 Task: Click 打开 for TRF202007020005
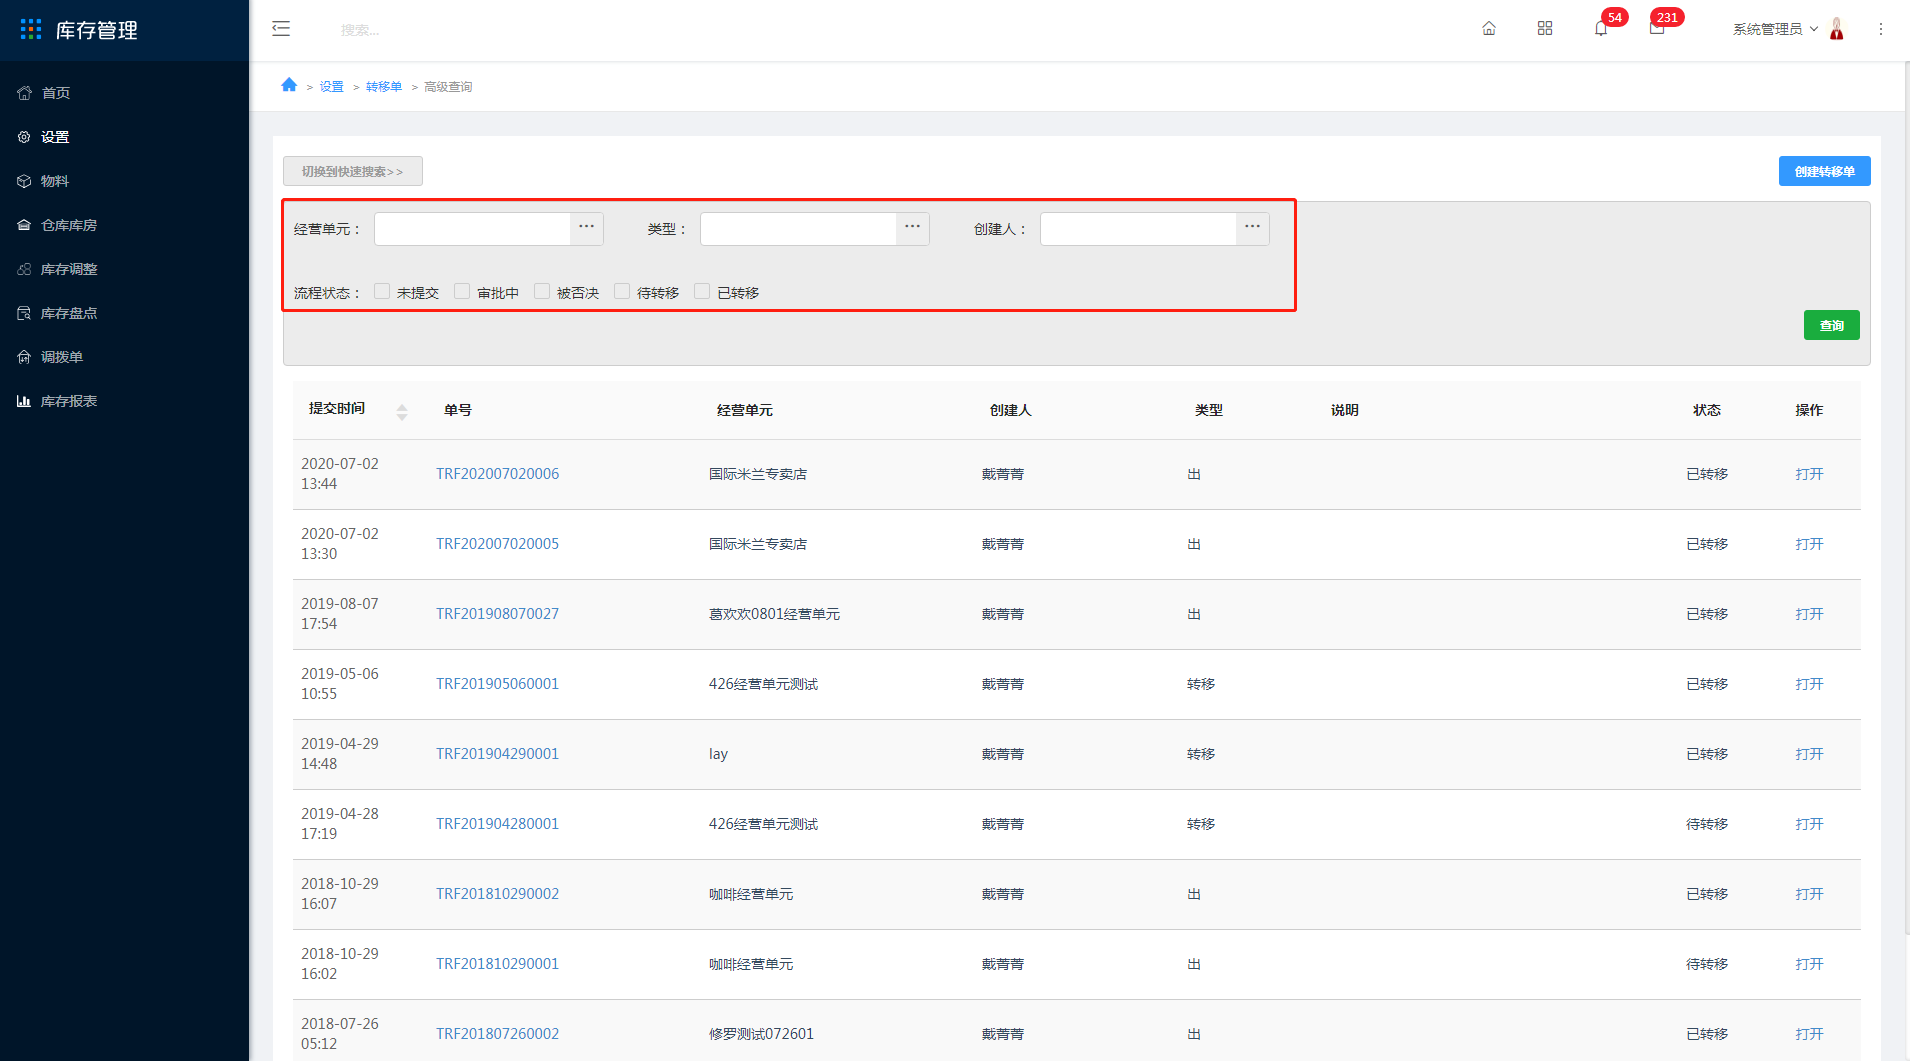pyautogui.click(x=1809, y=544)
